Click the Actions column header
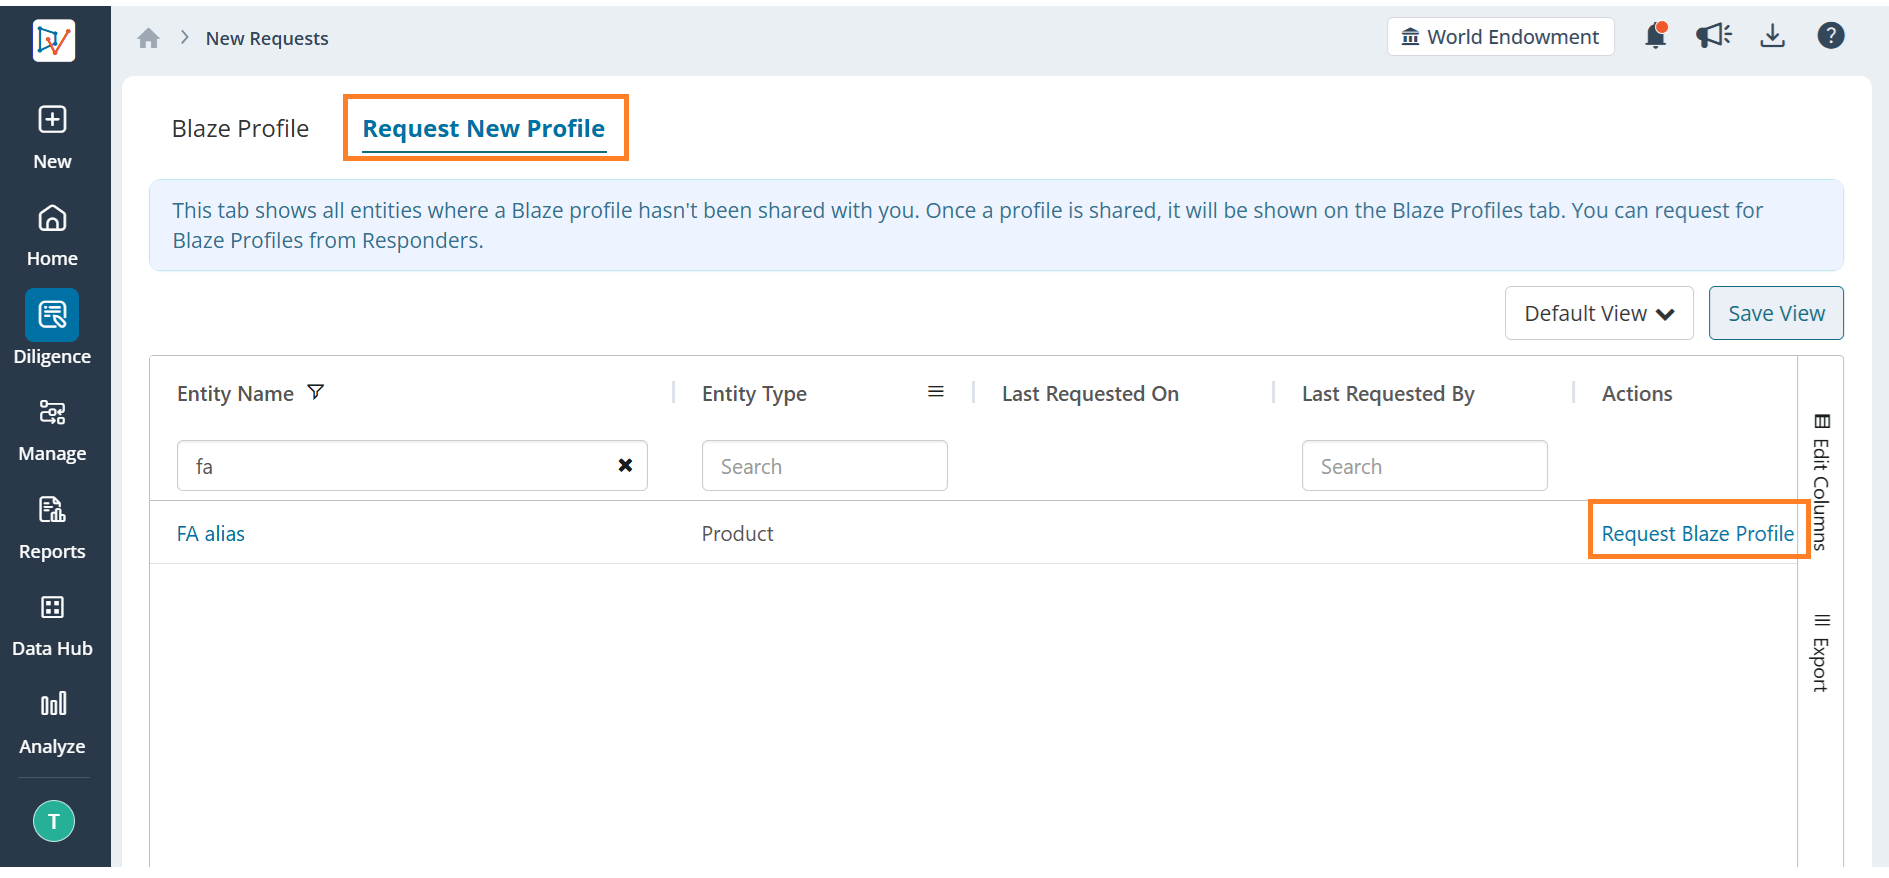Viewport: 1889px width, 878px height. tap(1637, 394)
